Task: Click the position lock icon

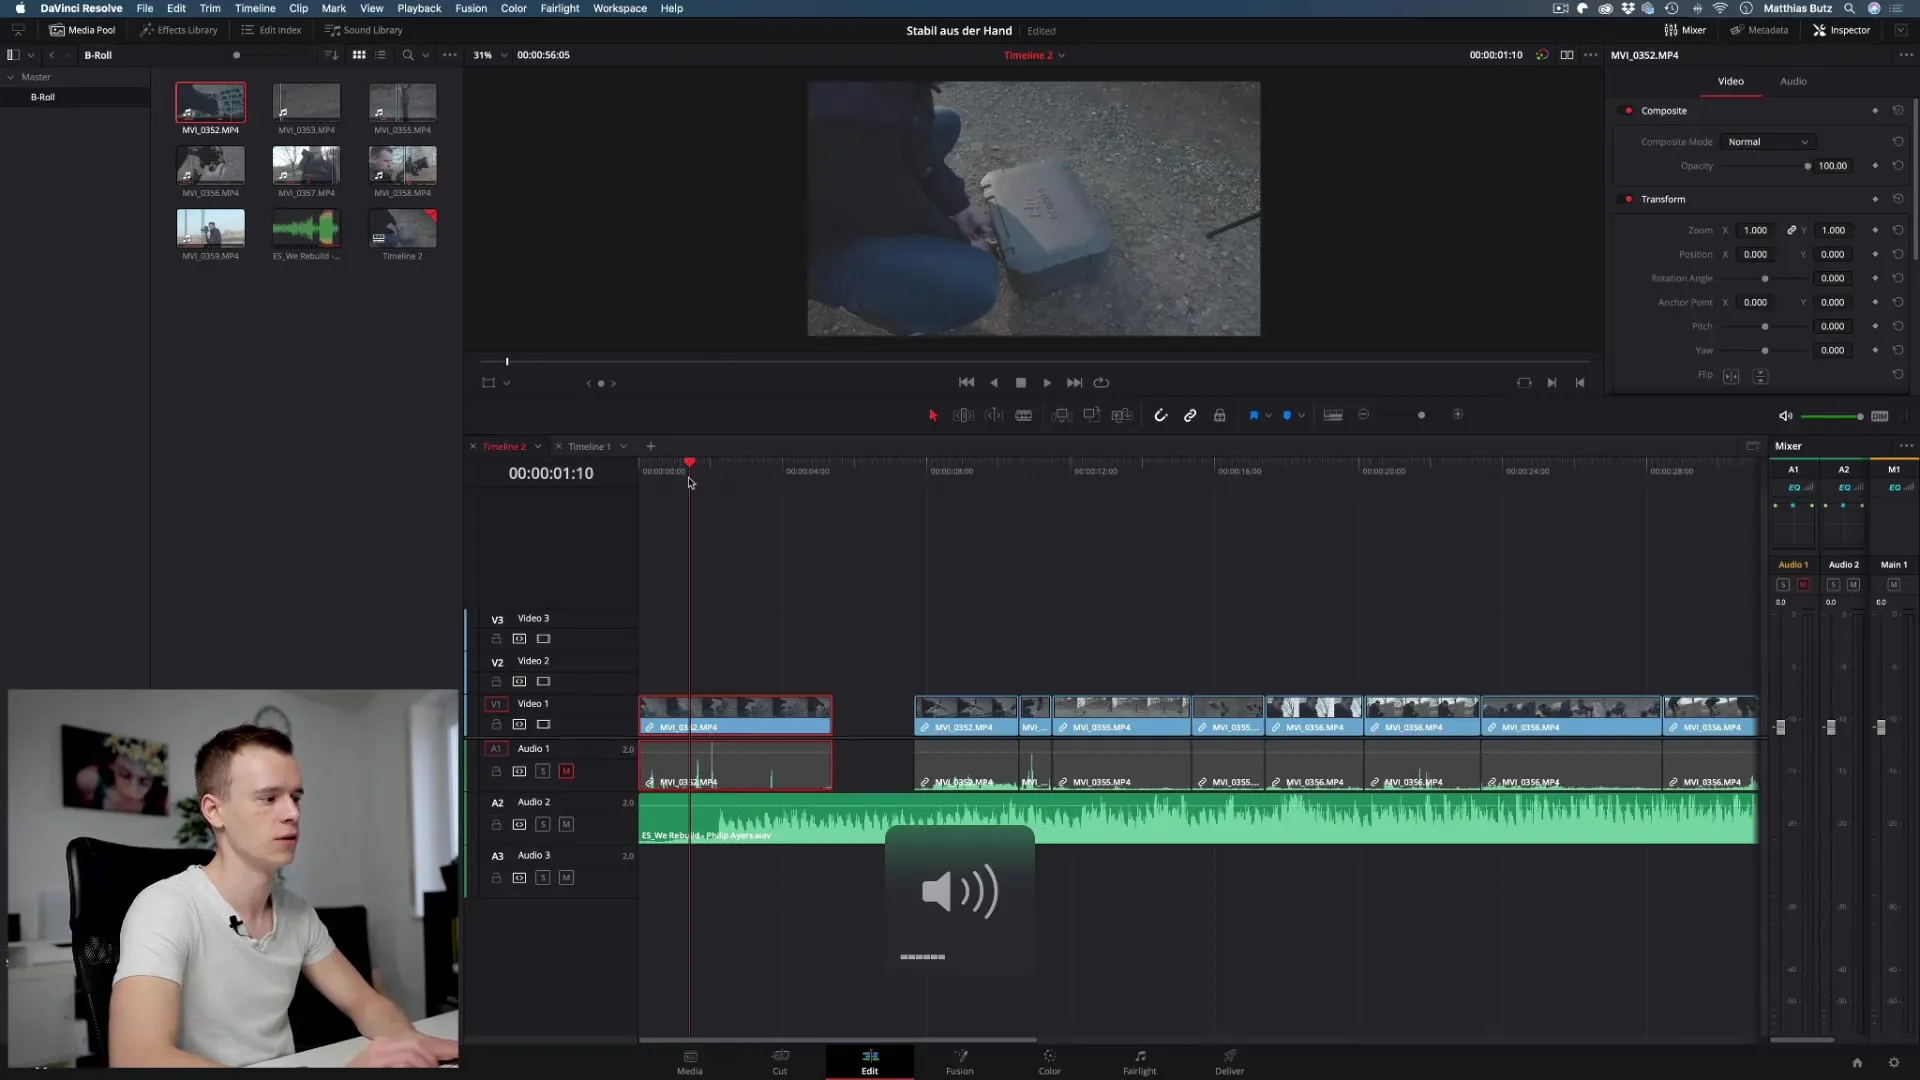Action: (1219, 415)
